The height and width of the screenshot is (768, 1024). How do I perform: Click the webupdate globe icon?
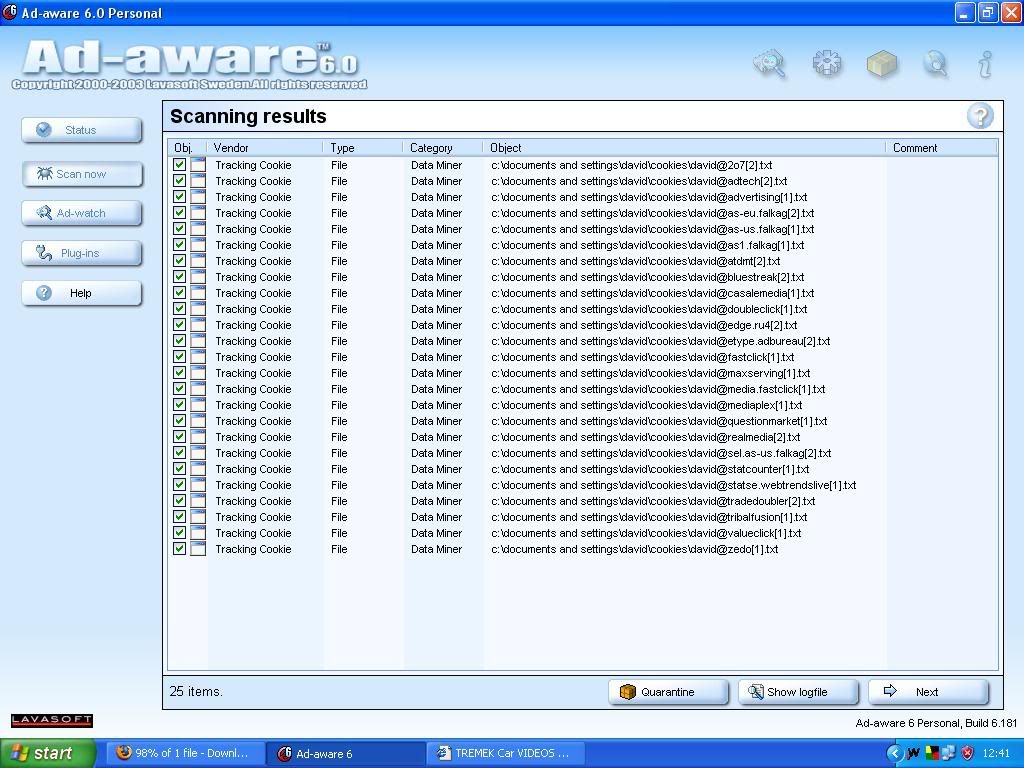click(x=935, y=64)
